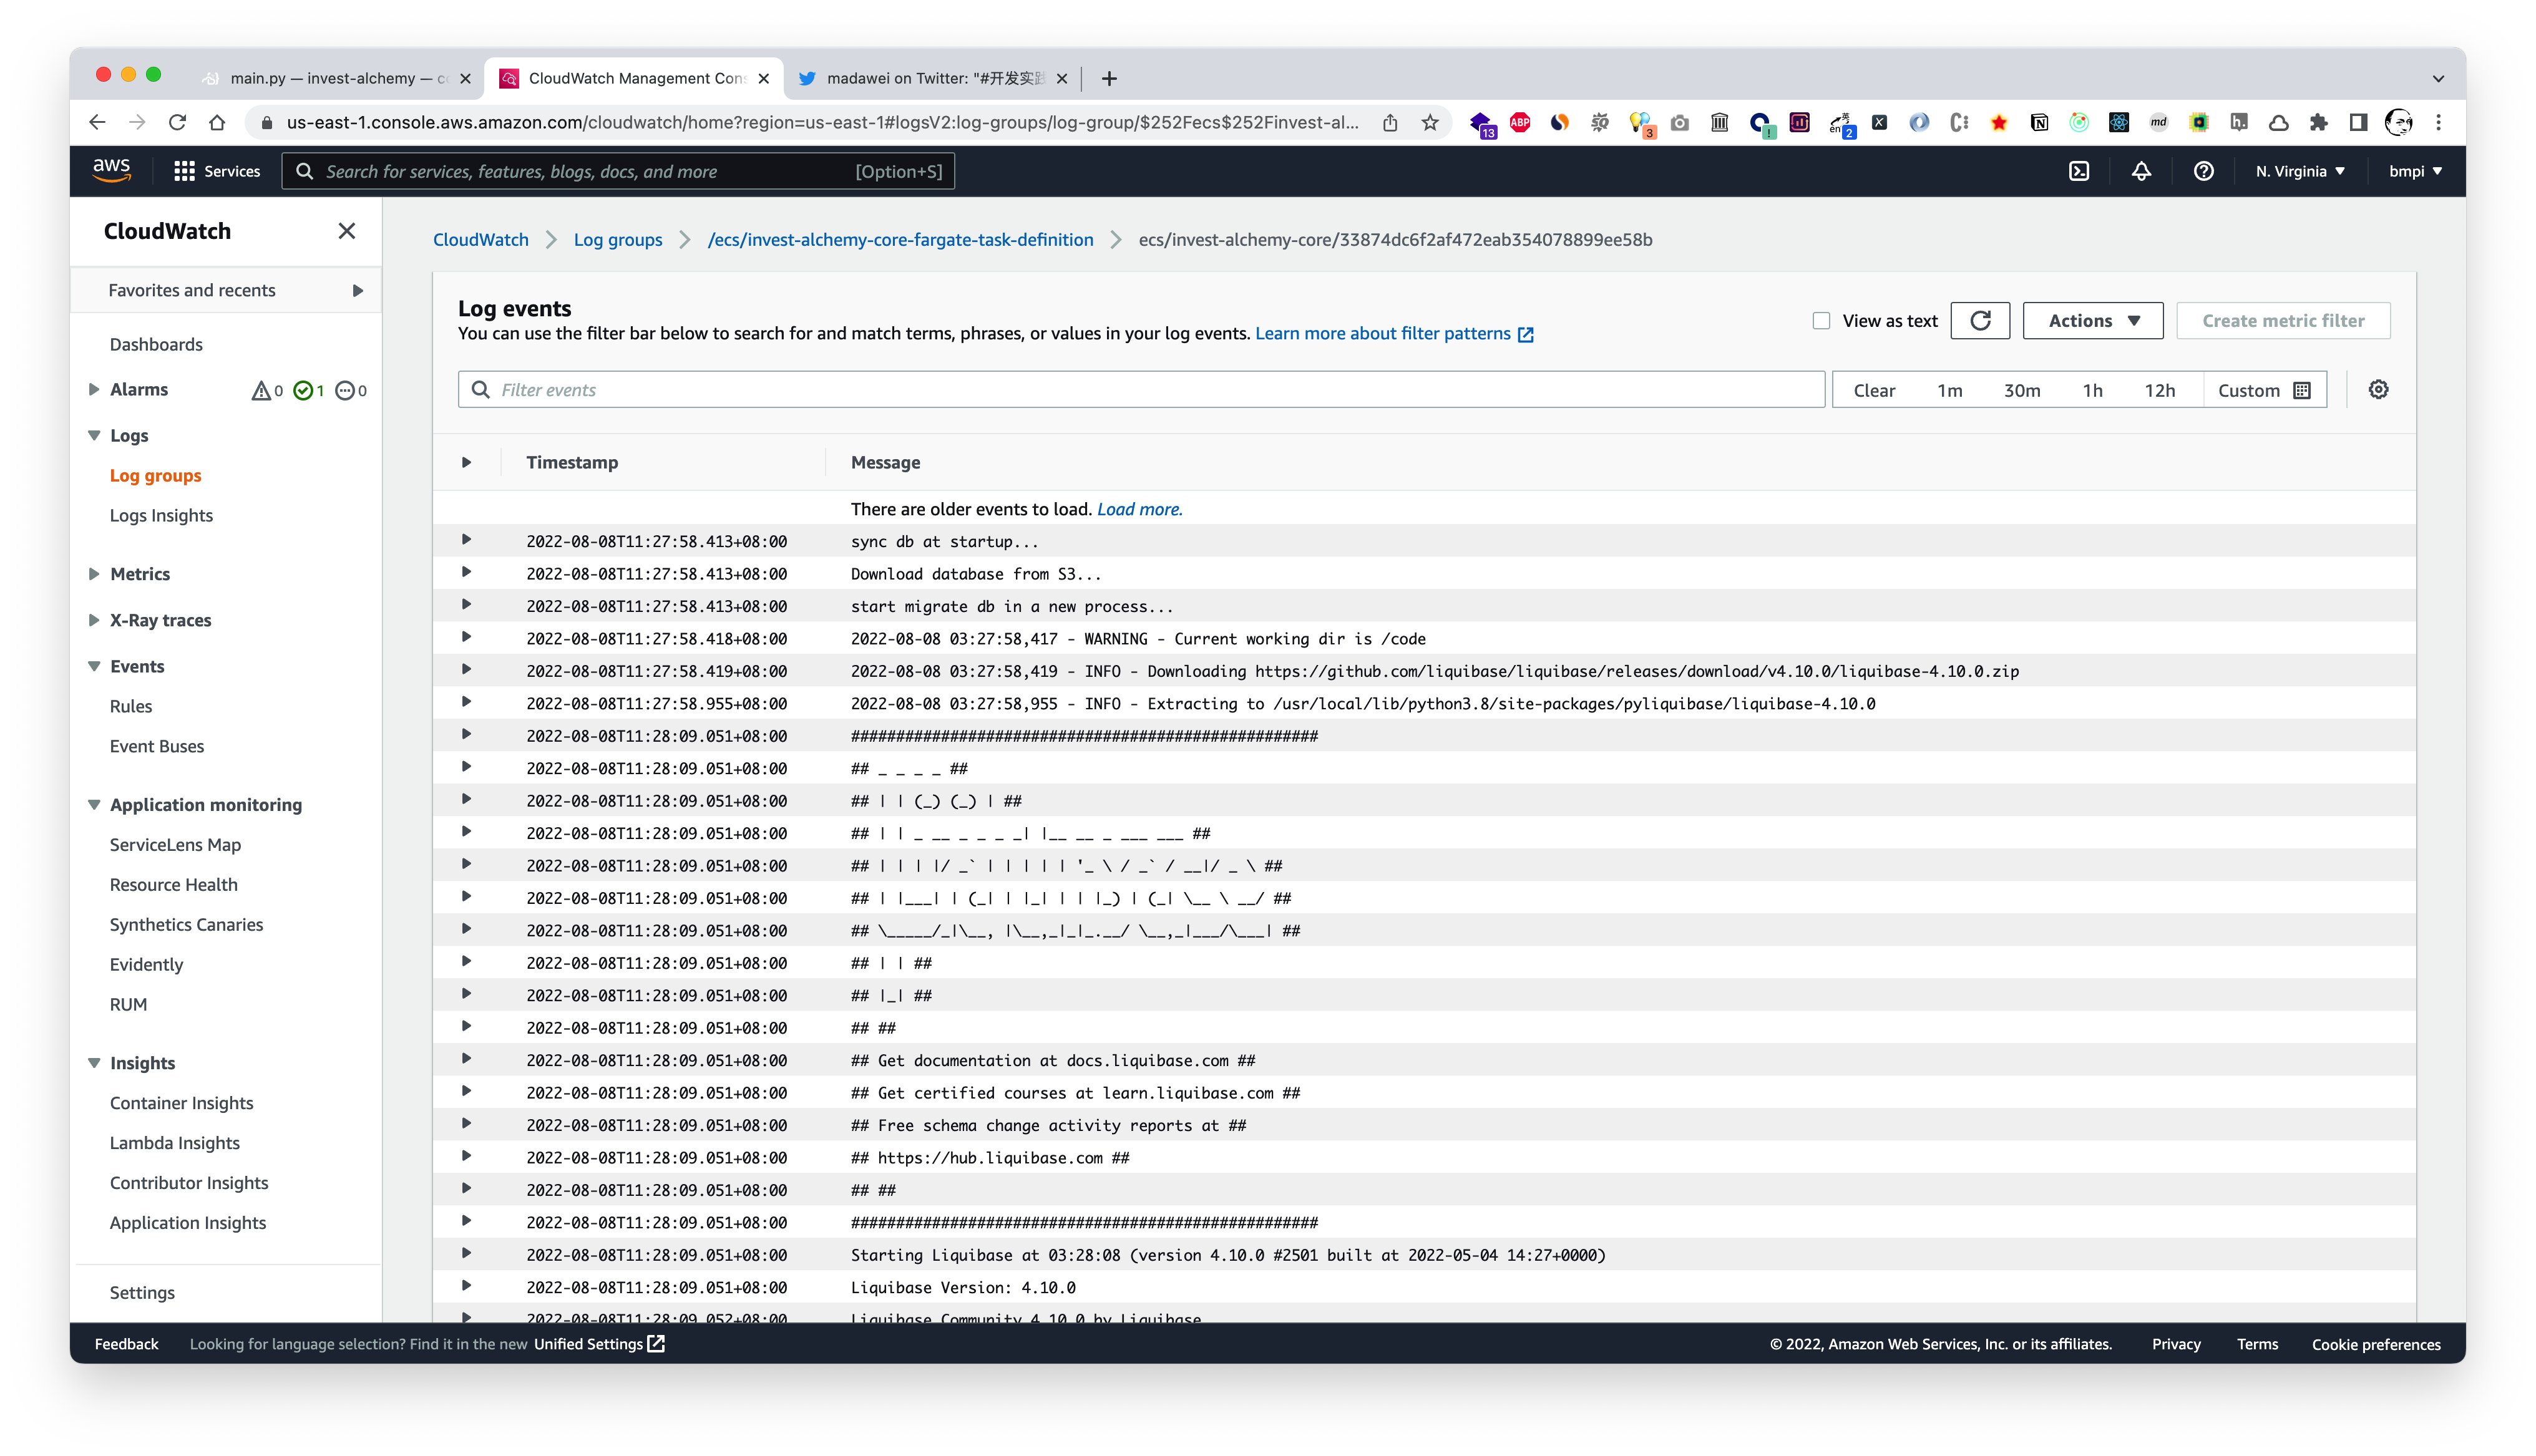Expand the 'sync db at startup...' log row
Viewport: 2536px width, 1456px height.
coord(466,540)
